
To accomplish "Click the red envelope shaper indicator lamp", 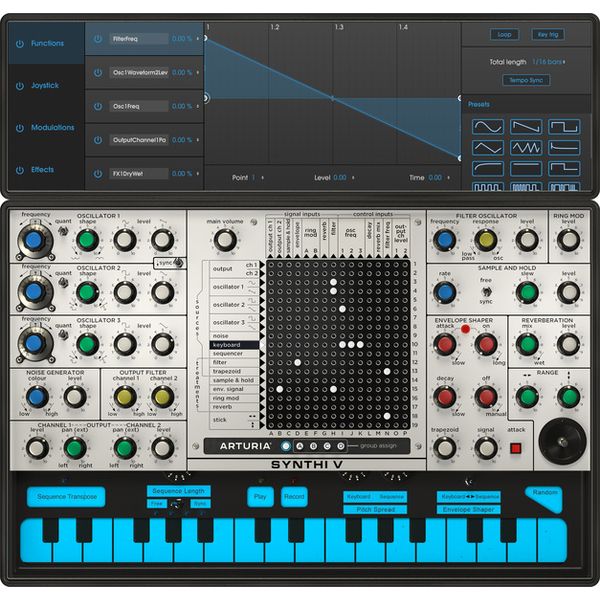I will click(x=465, y=329).
